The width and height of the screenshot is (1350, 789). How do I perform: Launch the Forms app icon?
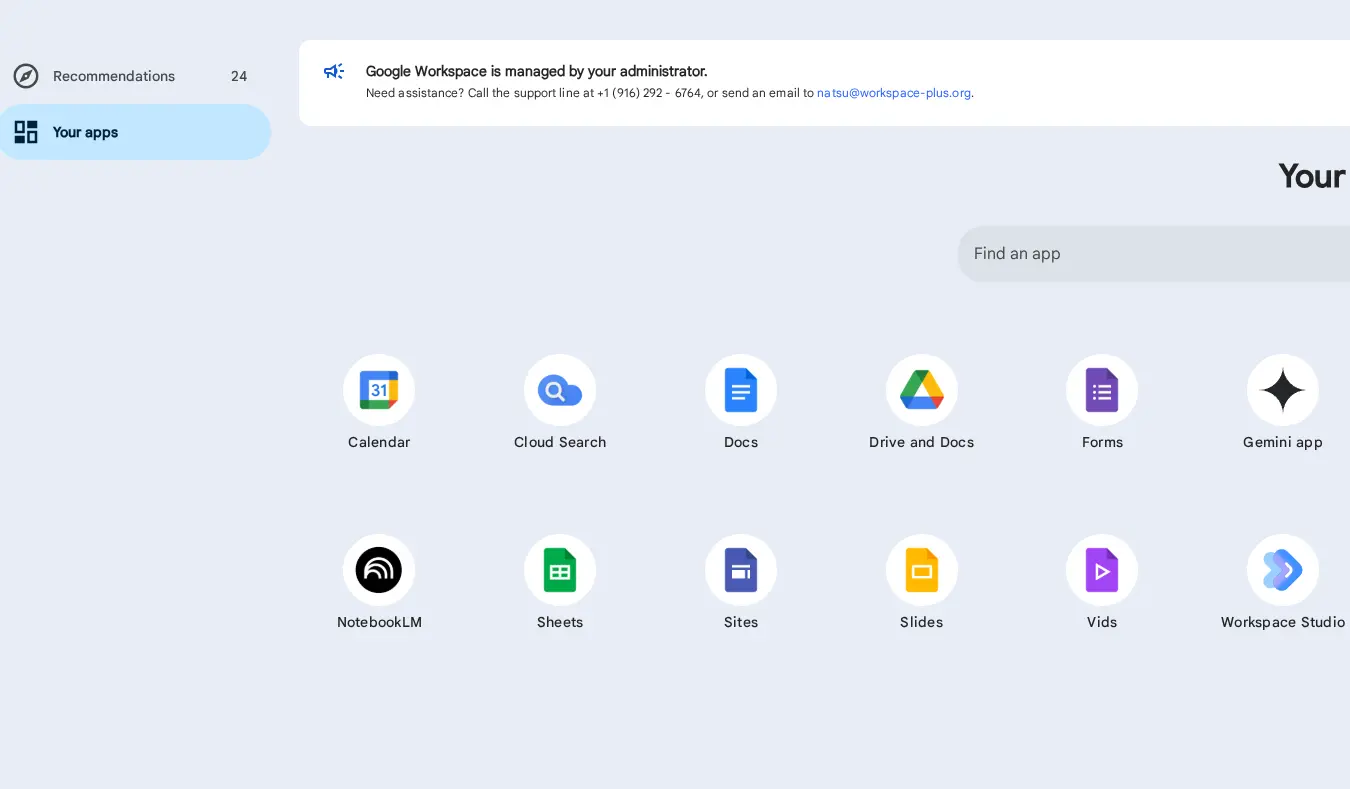click(x=1102, y=390)
